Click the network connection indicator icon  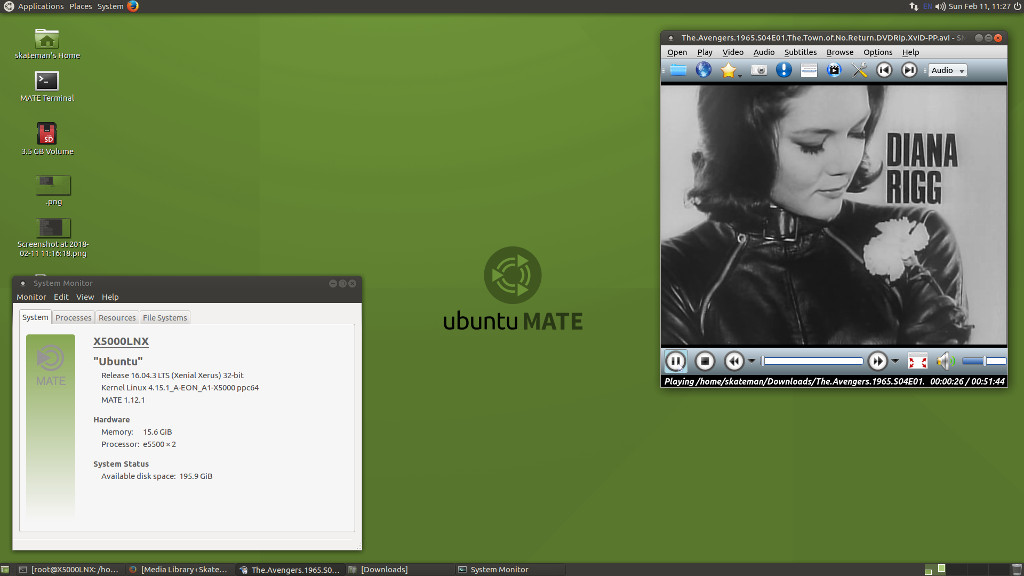pyautogui.click(x=913, y=7)
